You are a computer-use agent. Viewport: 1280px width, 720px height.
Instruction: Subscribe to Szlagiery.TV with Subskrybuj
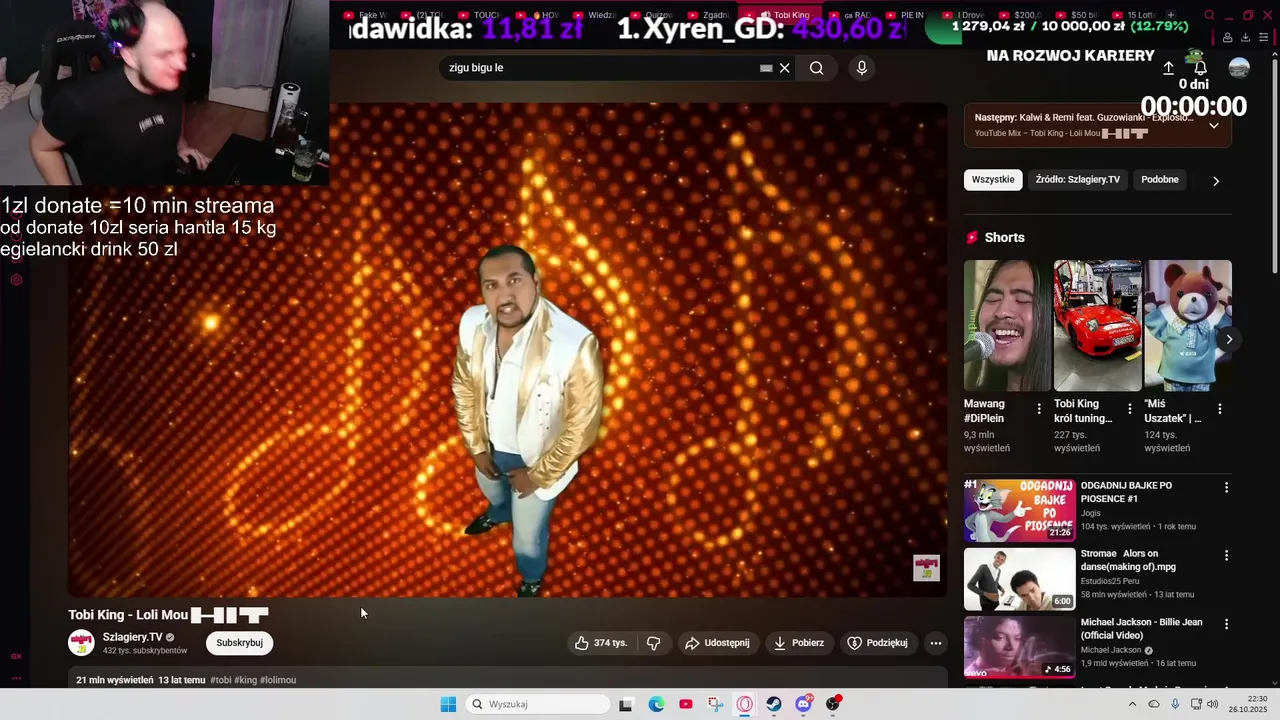click(x=240, y=643)
